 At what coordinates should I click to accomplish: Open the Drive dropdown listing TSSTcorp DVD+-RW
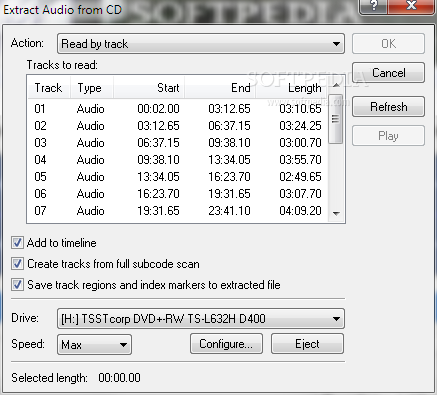tap(201, 319)
